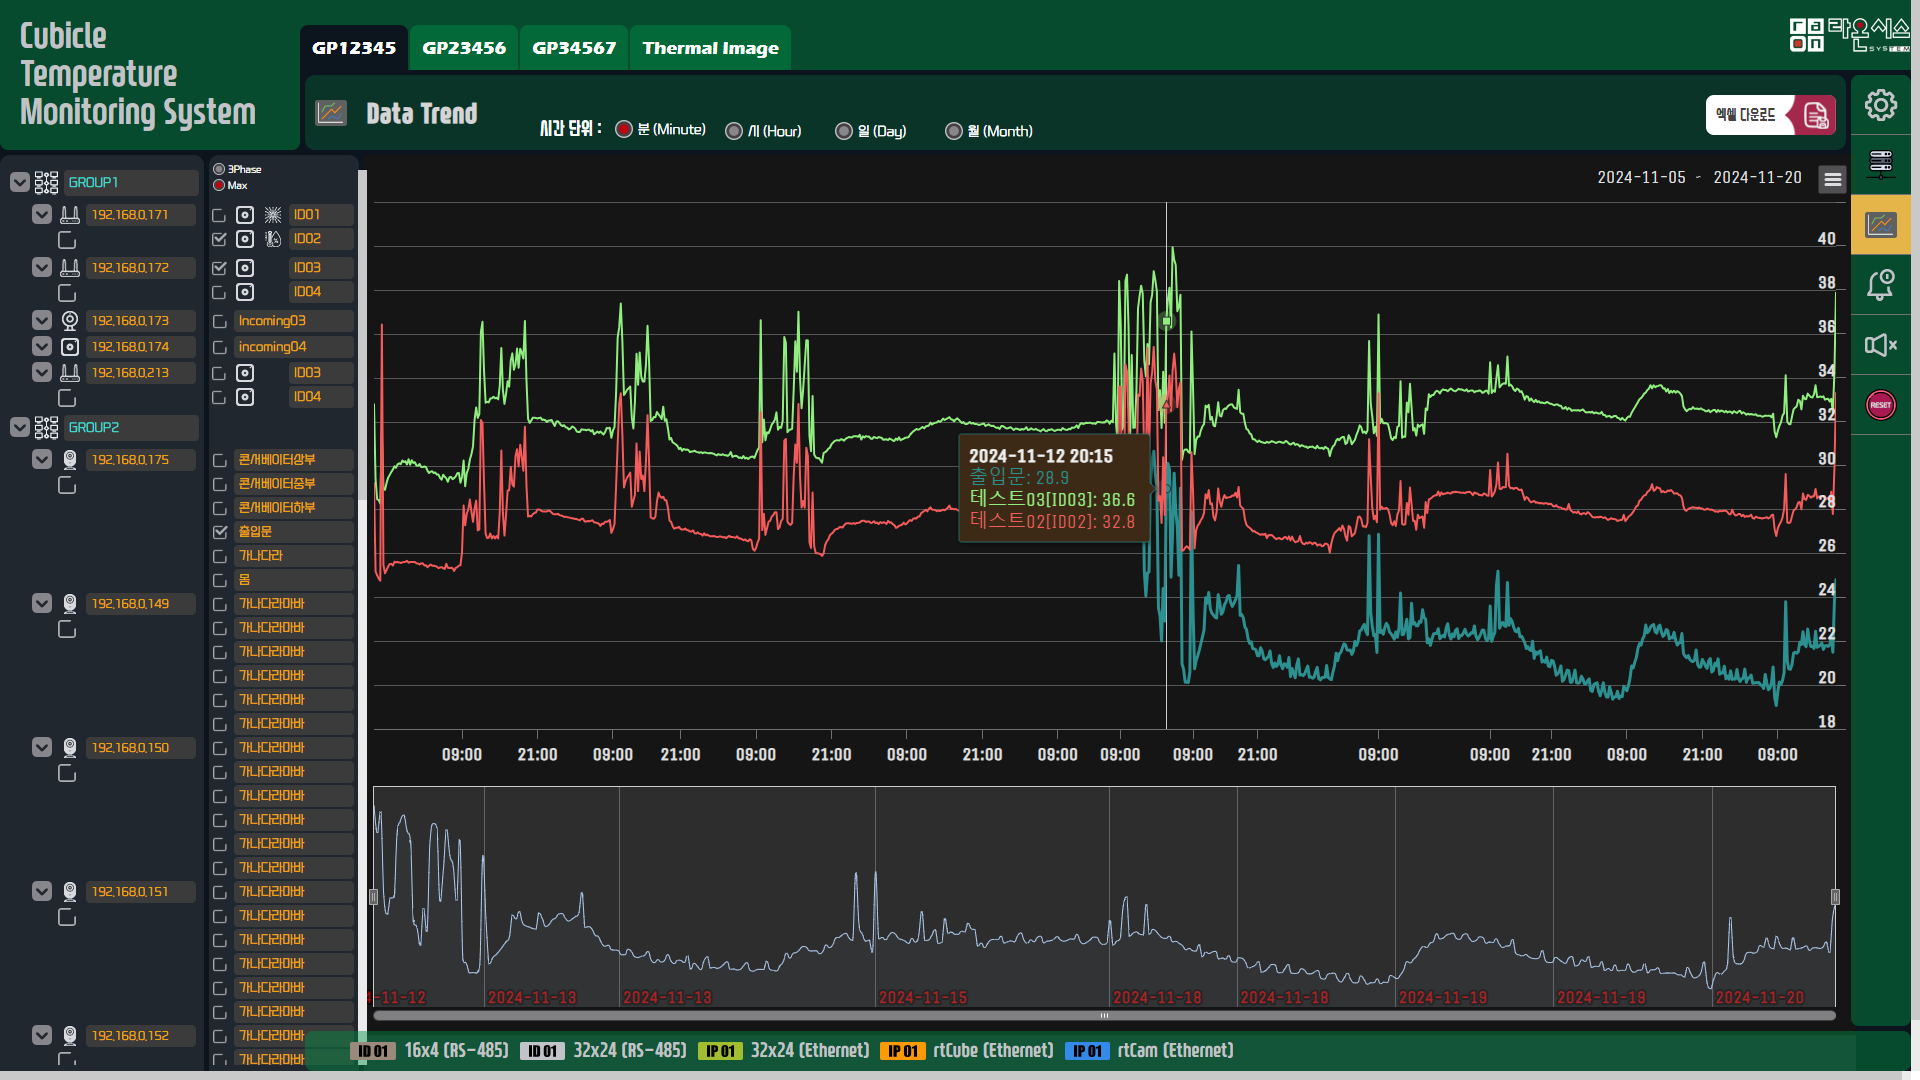The height and width of the screenshot is (1080, 1920).
Task: Select the 3Phase radio option
Action: click(219, 169)
